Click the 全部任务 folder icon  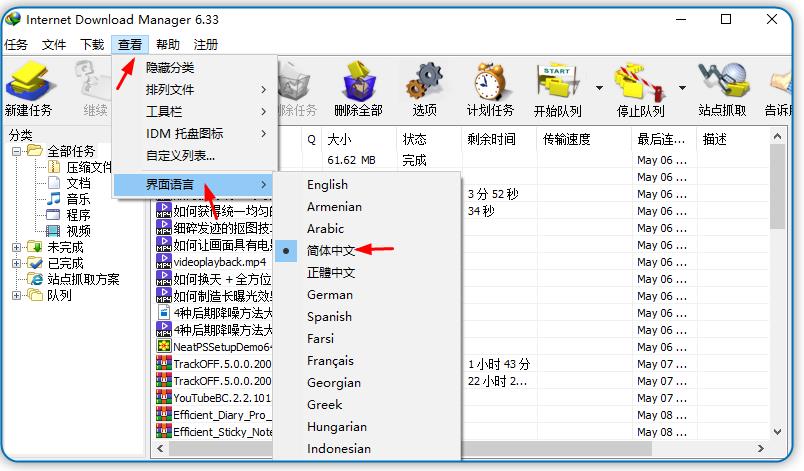(x=35, y=151)
